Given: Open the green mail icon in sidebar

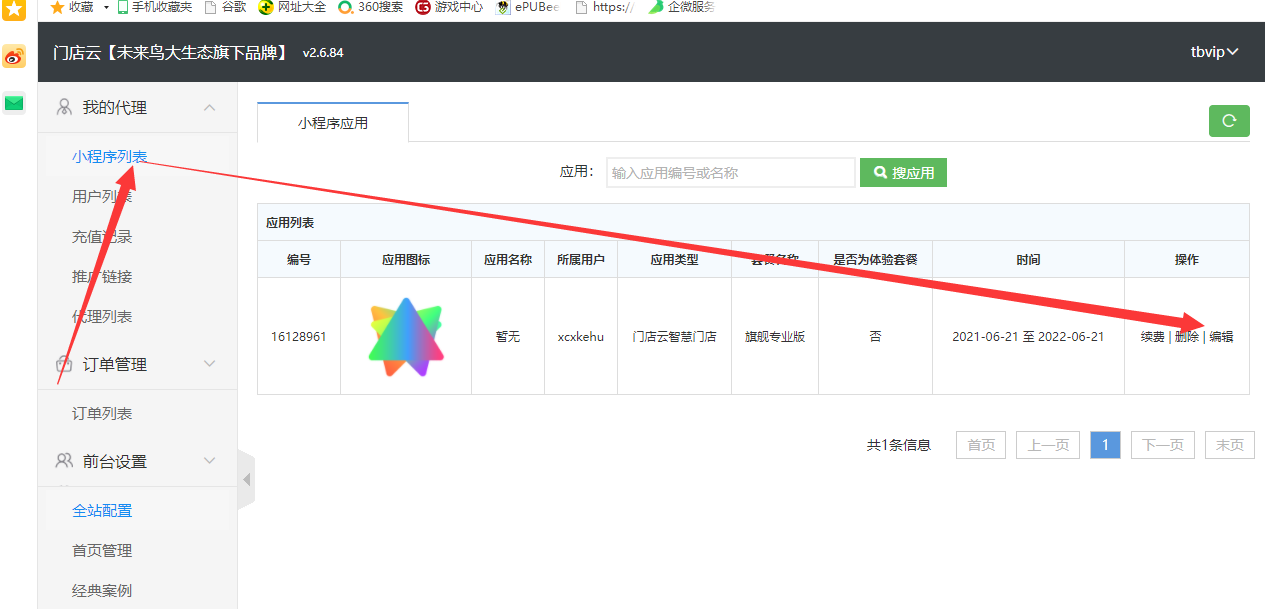Looking at the screenshot, I should (14, 103).
